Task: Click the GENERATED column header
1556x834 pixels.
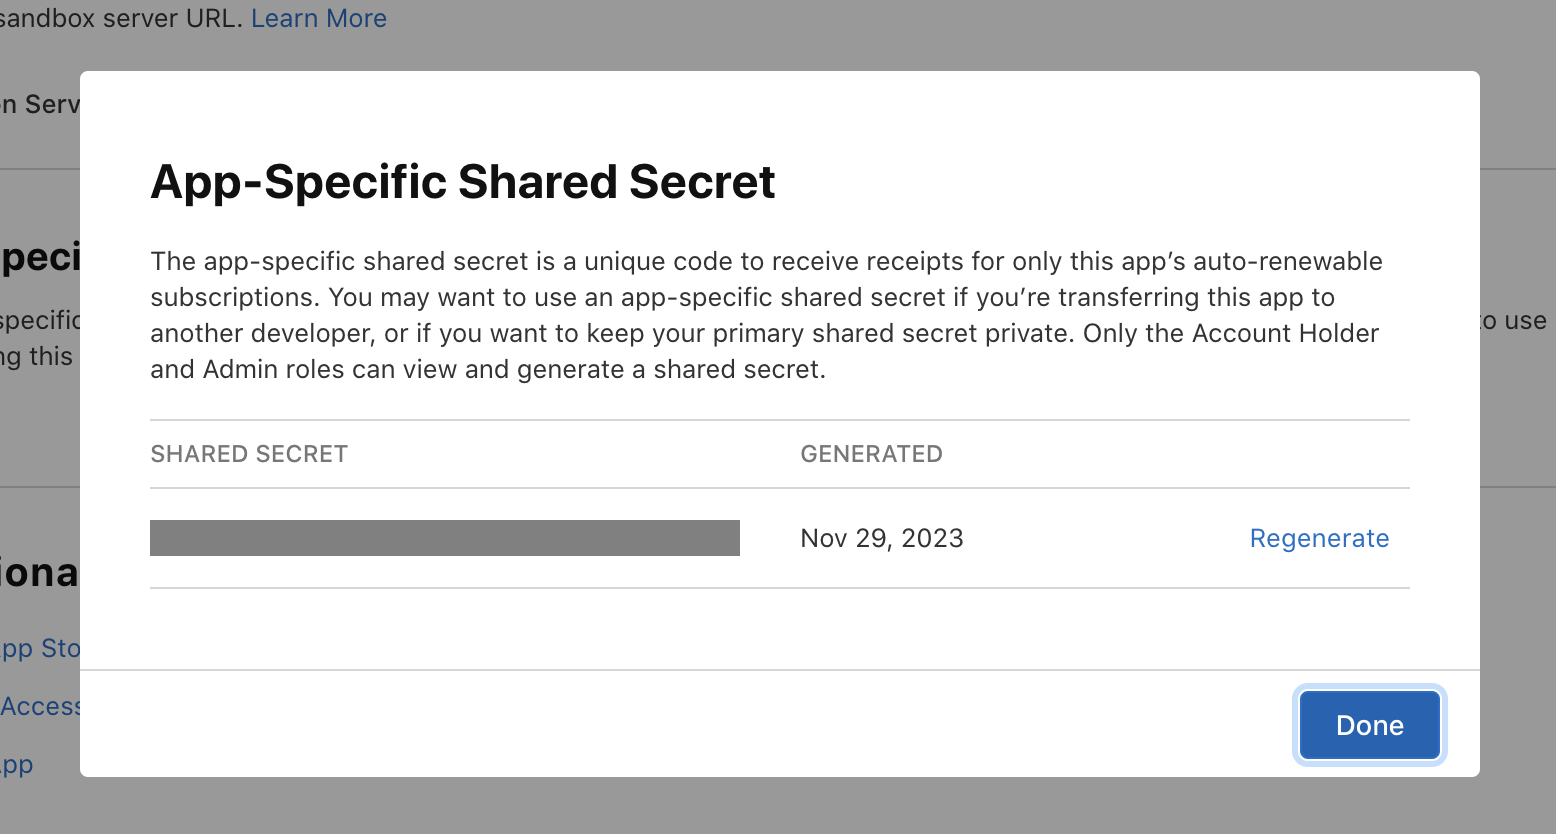Action: (871, 454)
